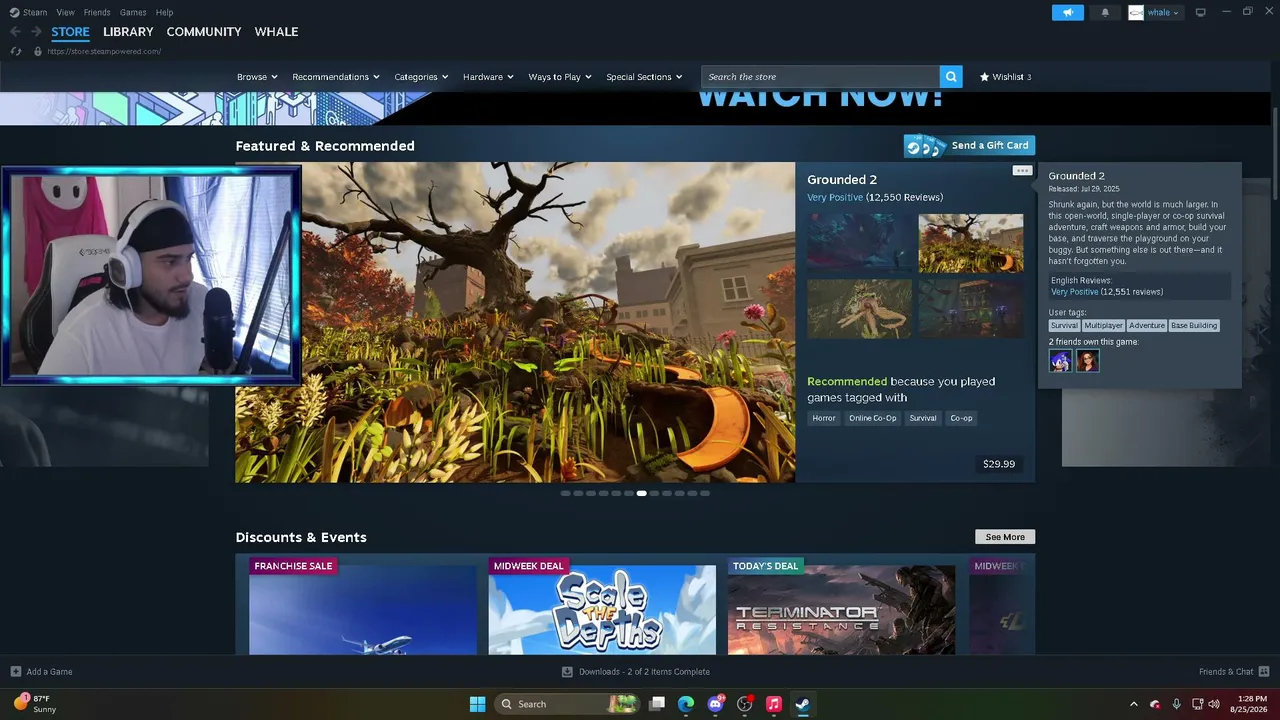The width and height of the screenshot is (1280, 720).
Task: Open the View menu
Action: pos(65,12)
